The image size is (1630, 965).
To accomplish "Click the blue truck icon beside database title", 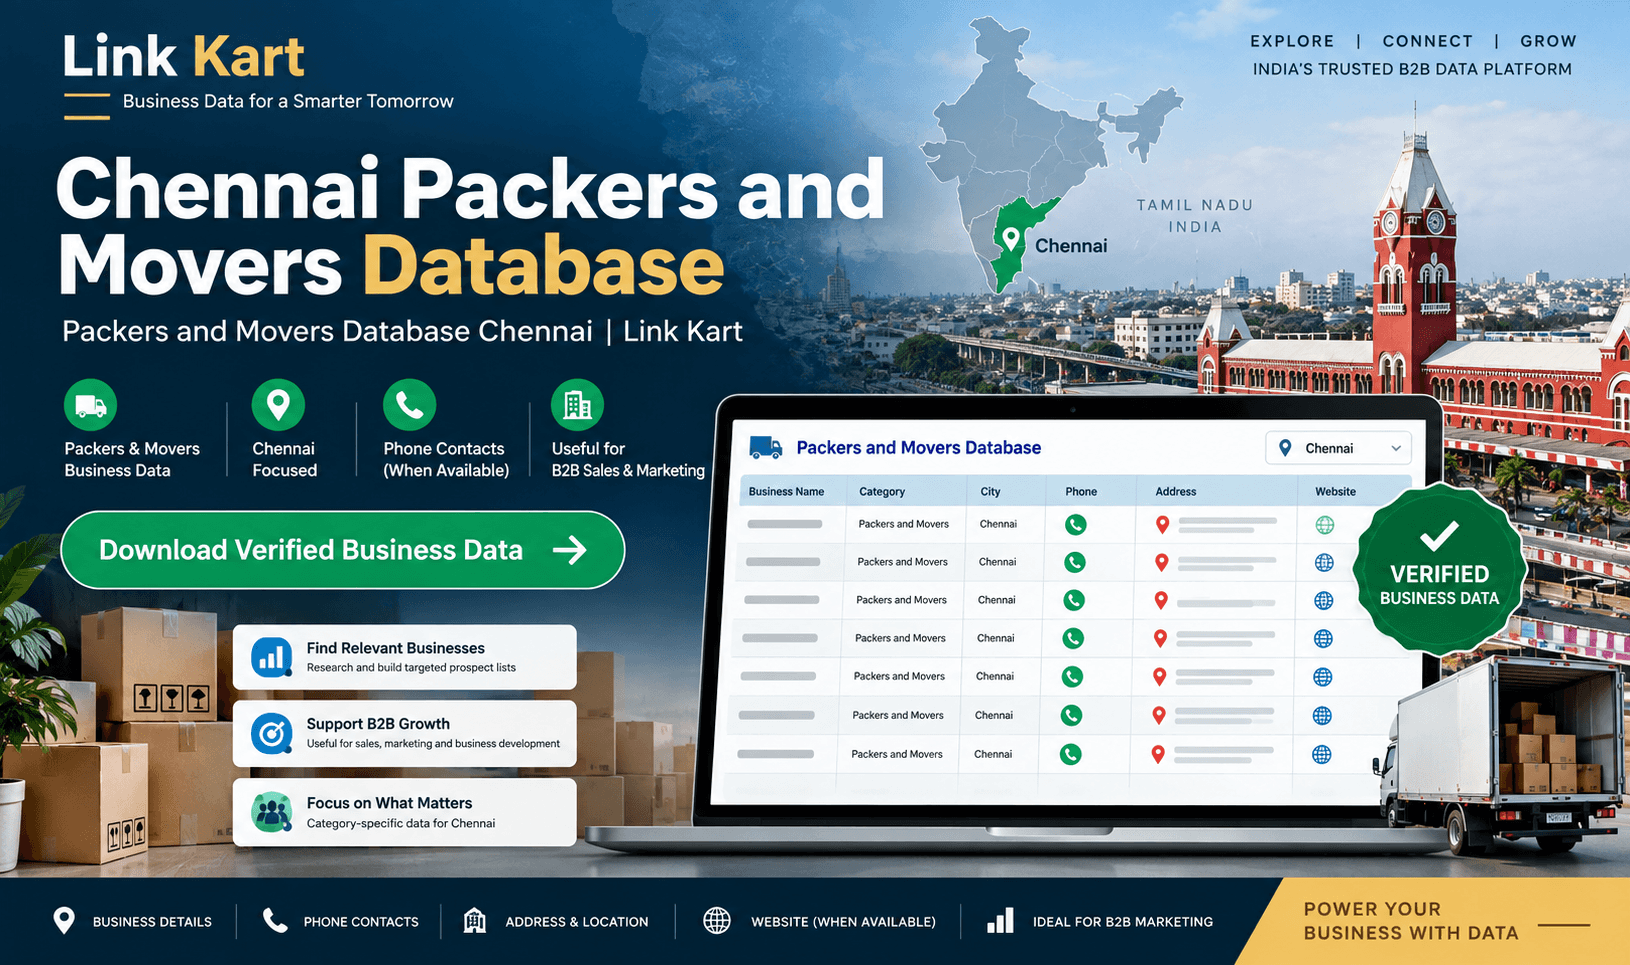I will tap(766, 448).
